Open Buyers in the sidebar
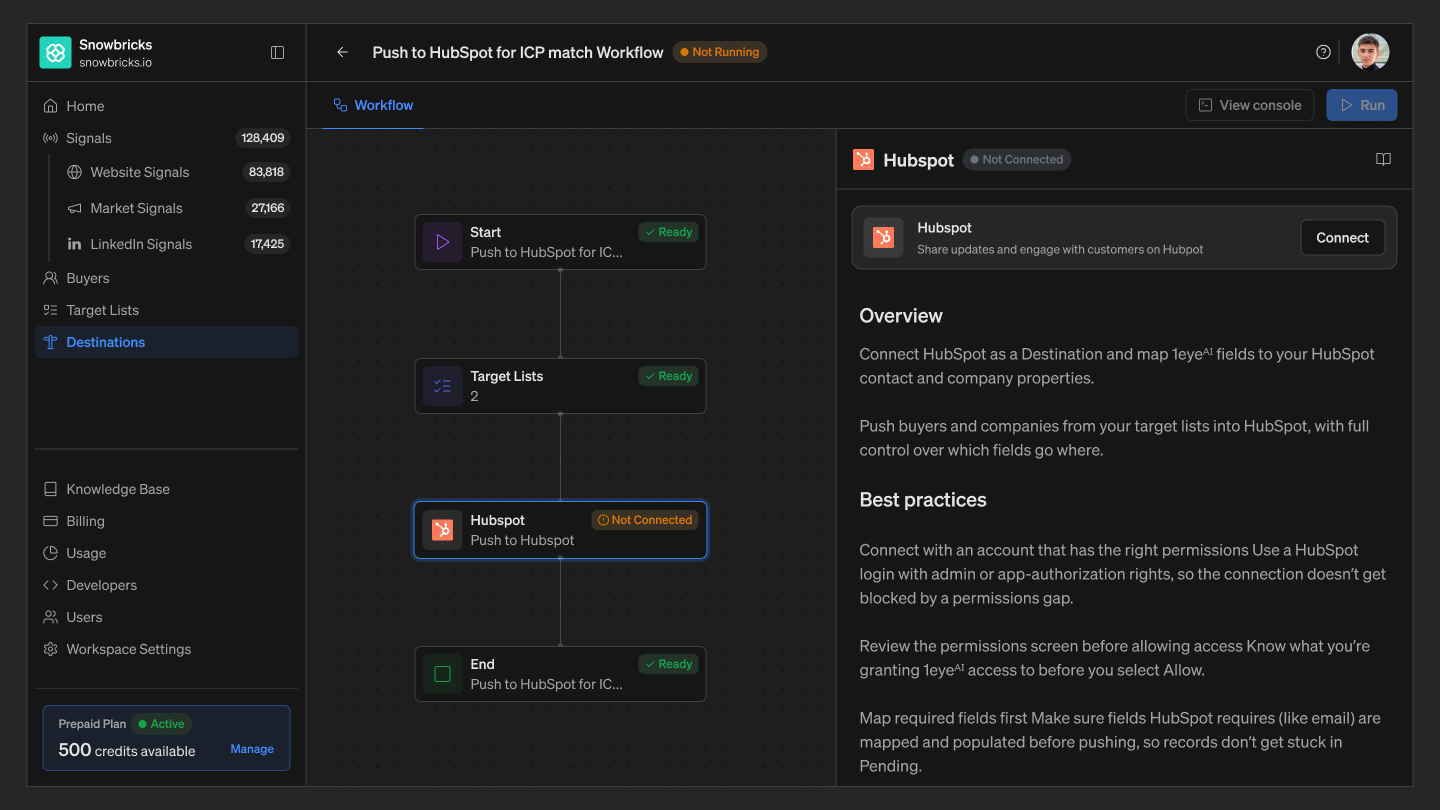 coord(166,278)
